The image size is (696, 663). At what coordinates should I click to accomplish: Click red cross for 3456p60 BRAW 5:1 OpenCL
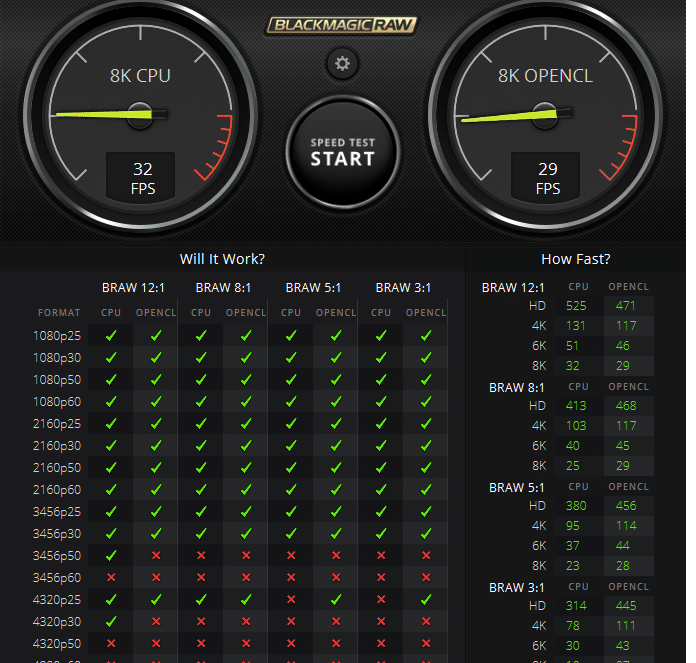point(336,577)
